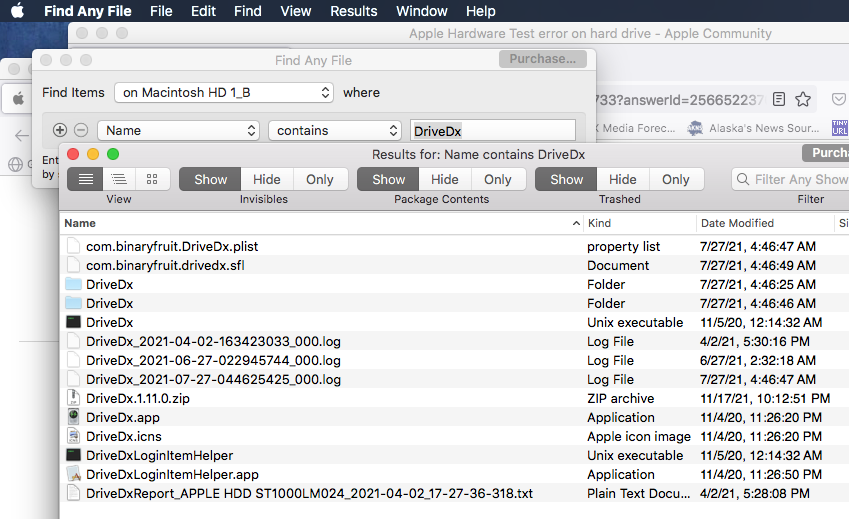Select DriveDx.1.11.0.zip archive icon

pyautogui.click(x=73, y=398)
